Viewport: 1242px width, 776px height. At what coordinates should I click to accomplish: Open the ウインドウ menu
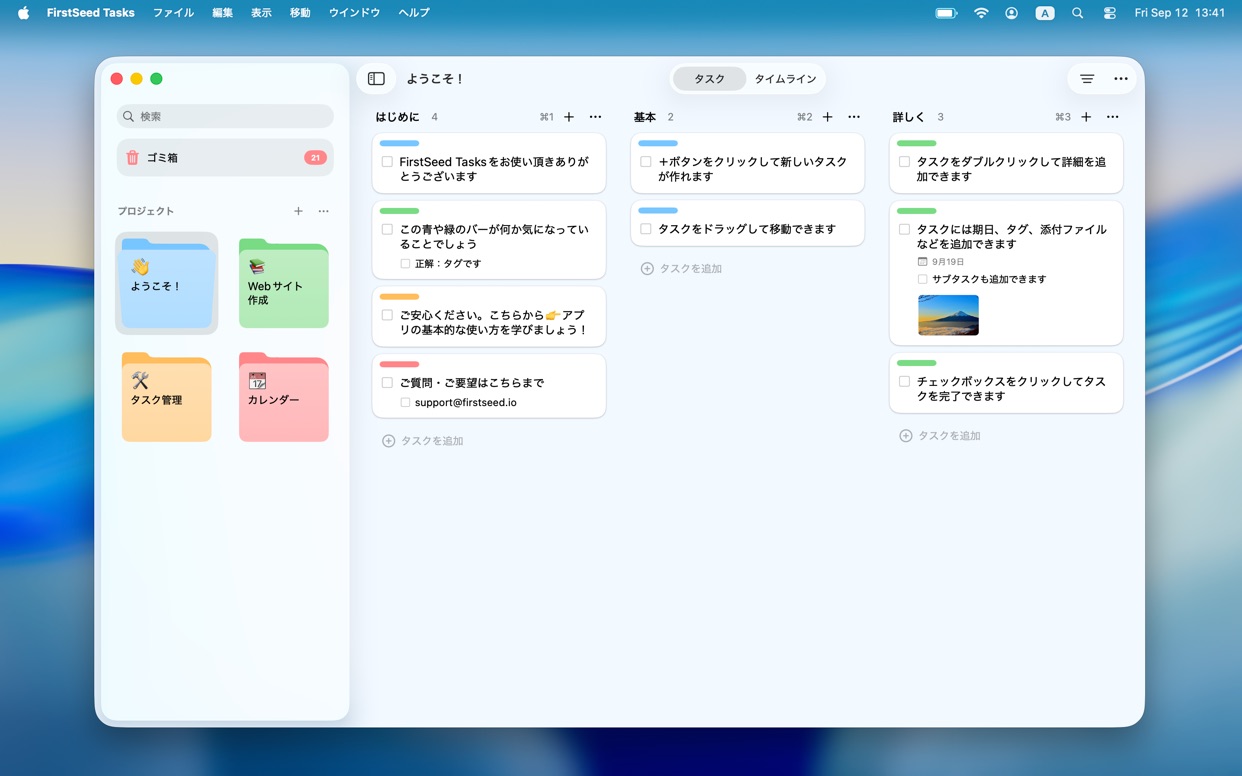[x=354, y=13]
